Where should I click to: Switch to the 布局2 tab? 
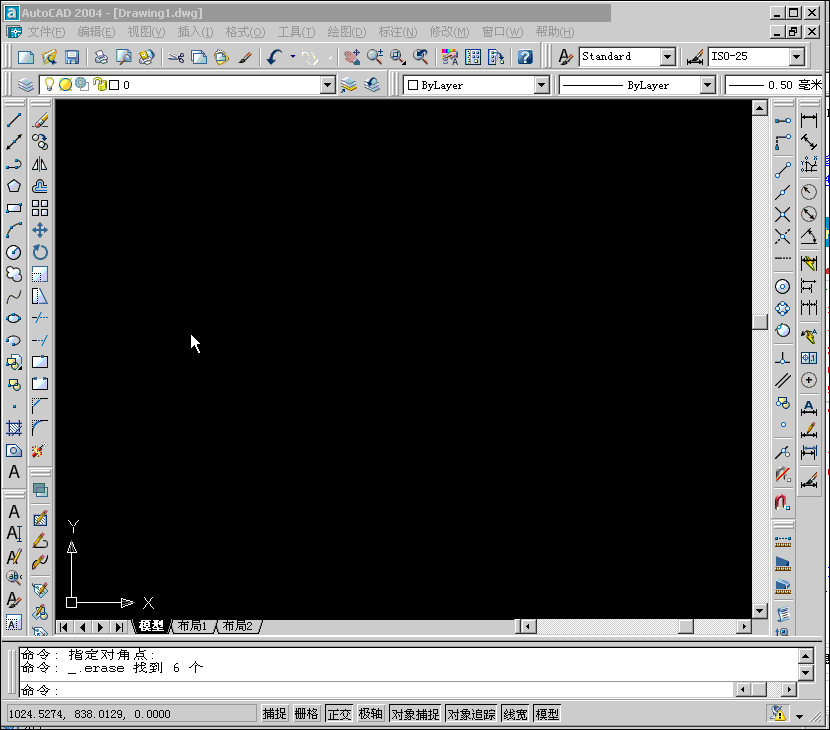[238, 626]
